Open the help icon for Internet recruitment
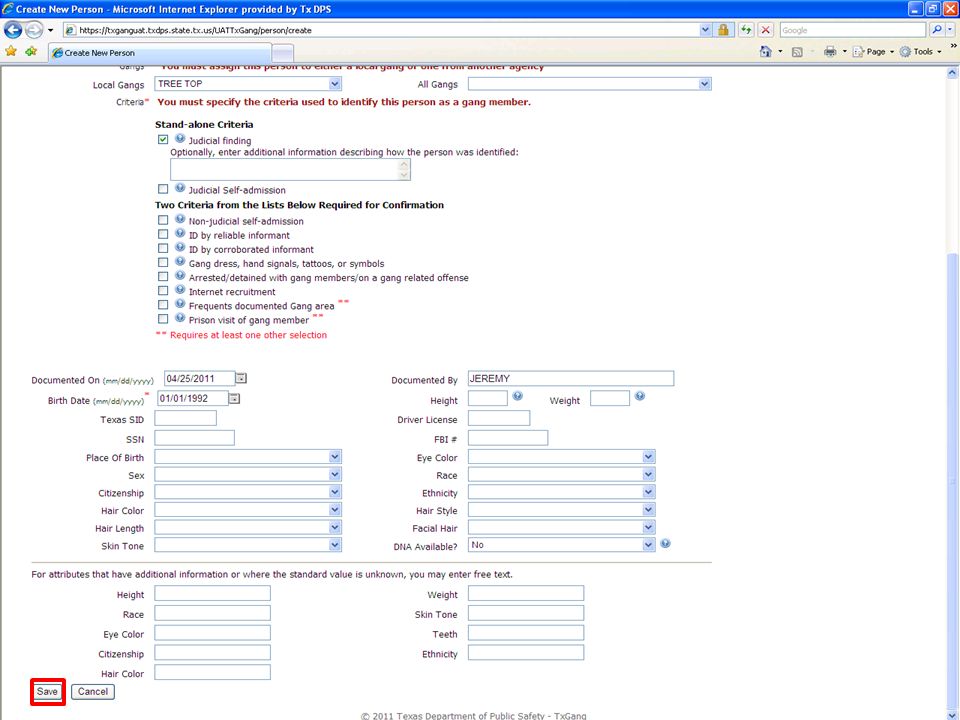Image resolution: width=960 pixels, height=720 pixels. click(x=180, y=290)
